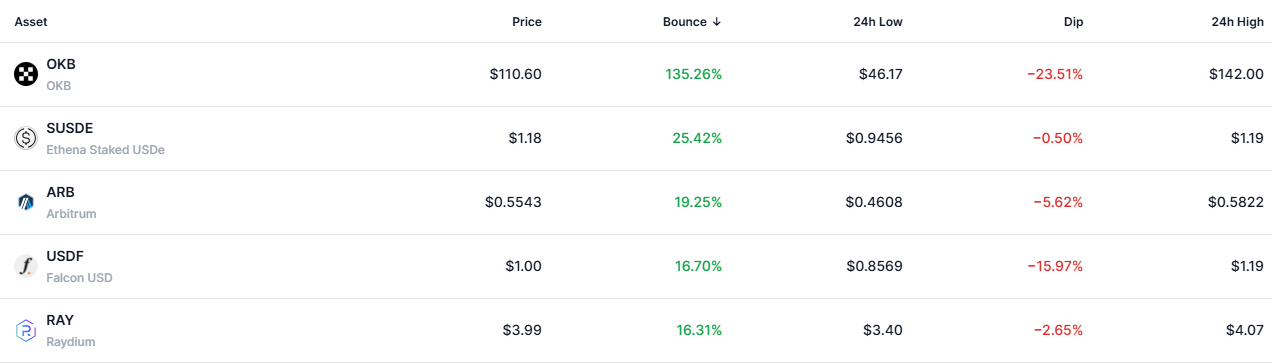Open the OKB asset name link
This screenshot has height=364, width=1278.
(x=61, y=64)
